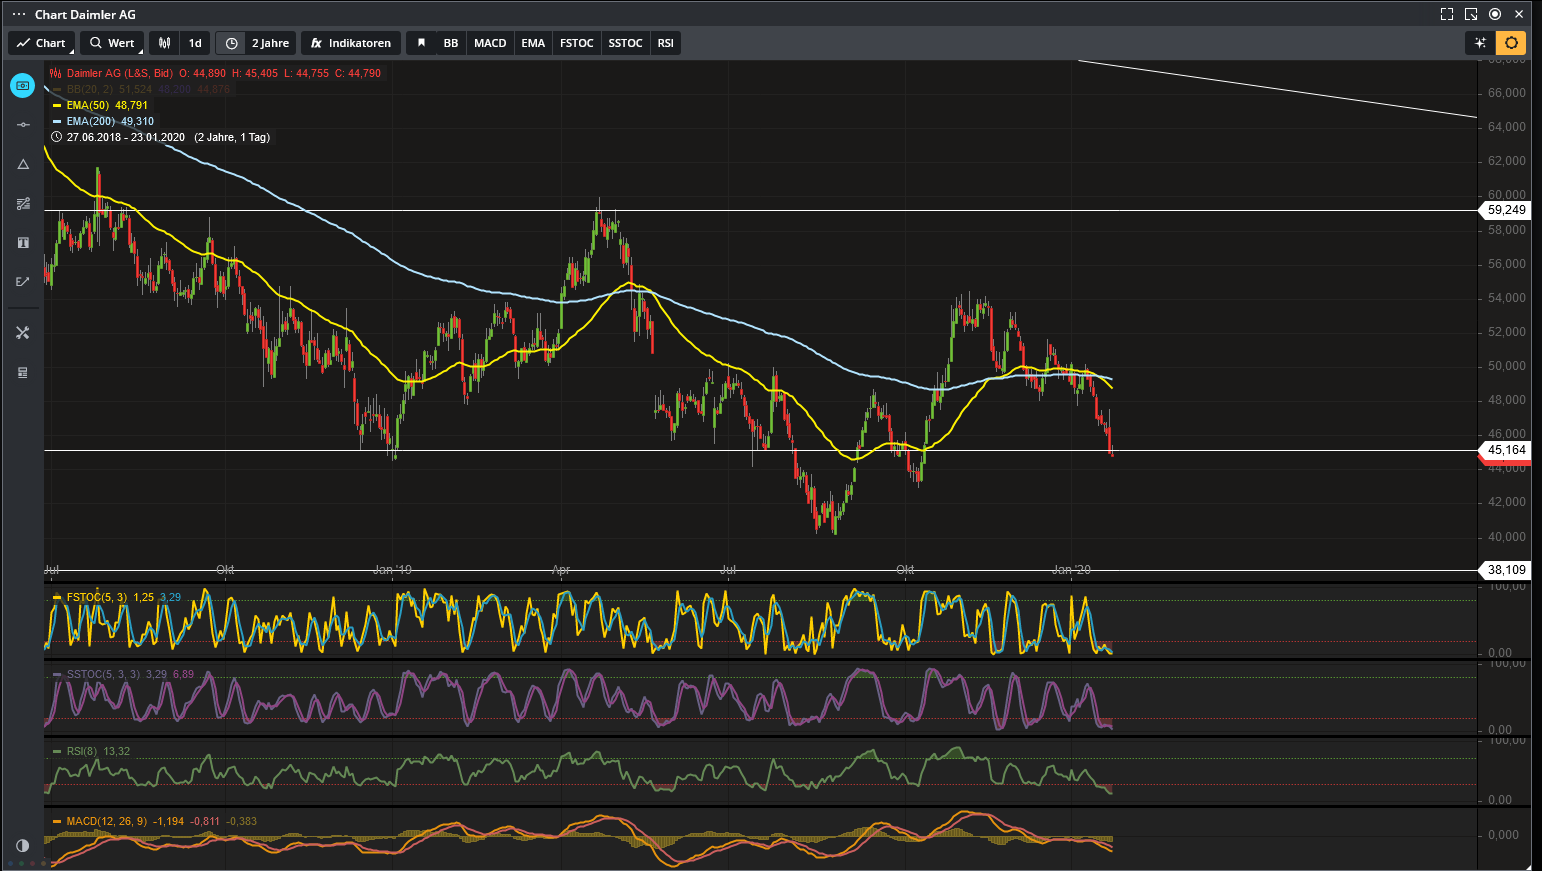Select the horizontal line drawing tool
This screenshot has width=1542, height=871.
coord(23,125)
